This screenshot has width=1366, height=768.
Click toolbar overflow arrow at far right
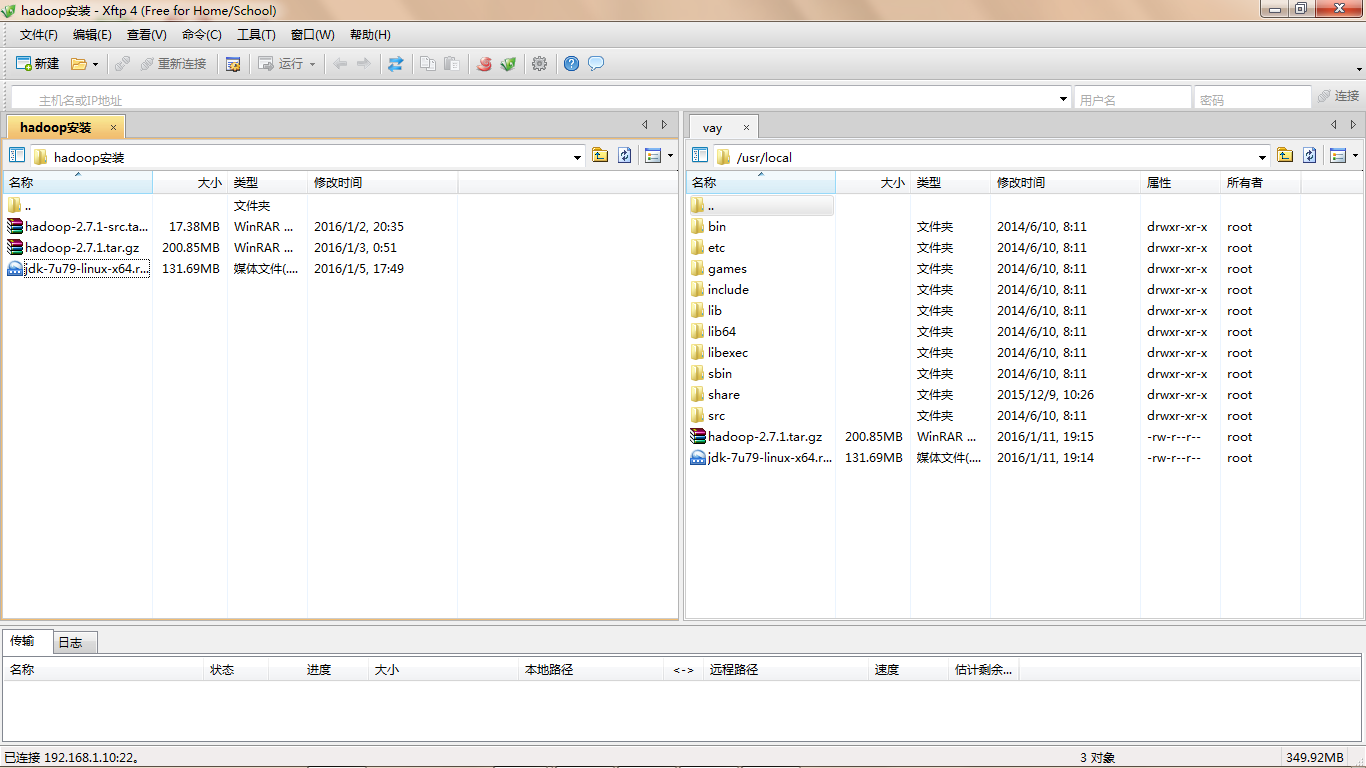(x=1359, y=69)
